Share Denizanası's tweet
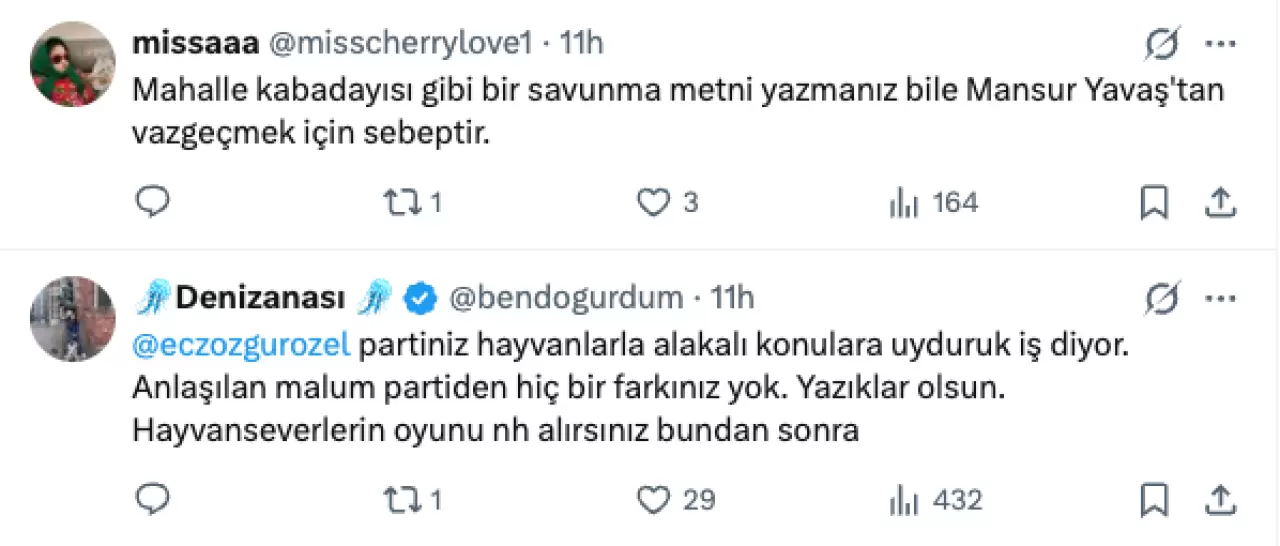This screenshot has height=546, width=1280. point(1220,499)
